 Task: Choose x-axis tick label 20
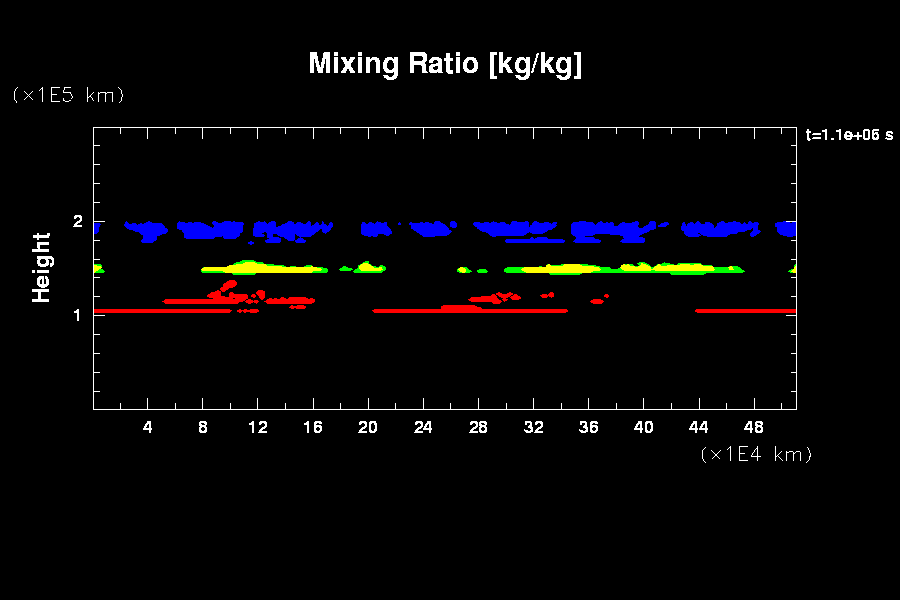(x=368, y=427)
